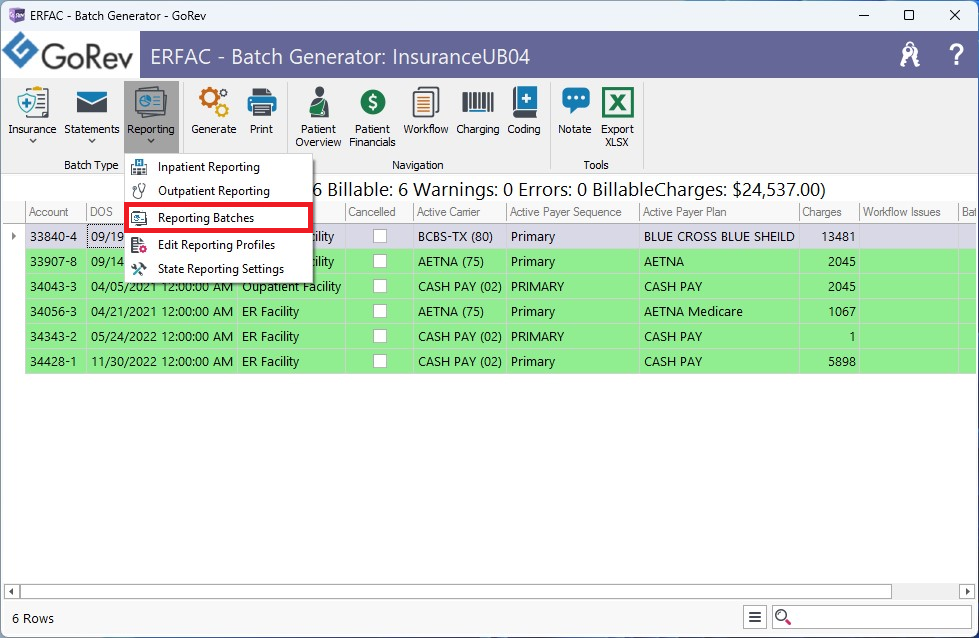
Task: Select Outpatient Reporting menu item
Action: pyautogui.click(x=219, y=191)
